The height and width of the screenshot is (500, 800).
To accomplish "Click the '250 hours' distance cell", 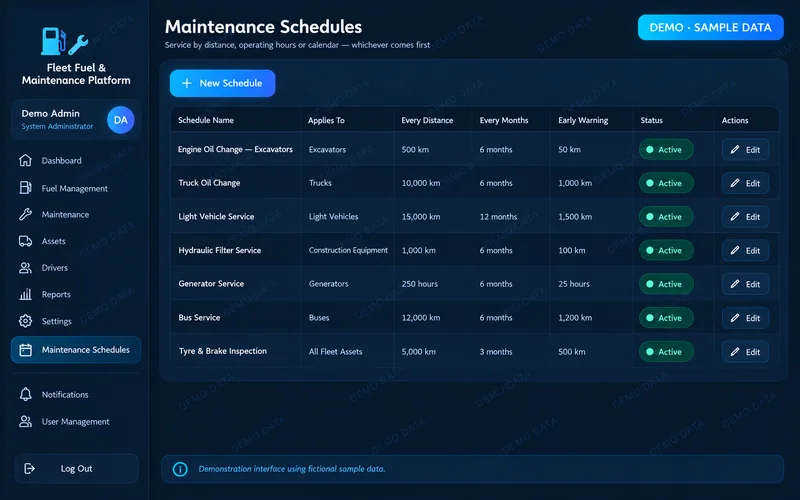I will click(x=419, y=284).
